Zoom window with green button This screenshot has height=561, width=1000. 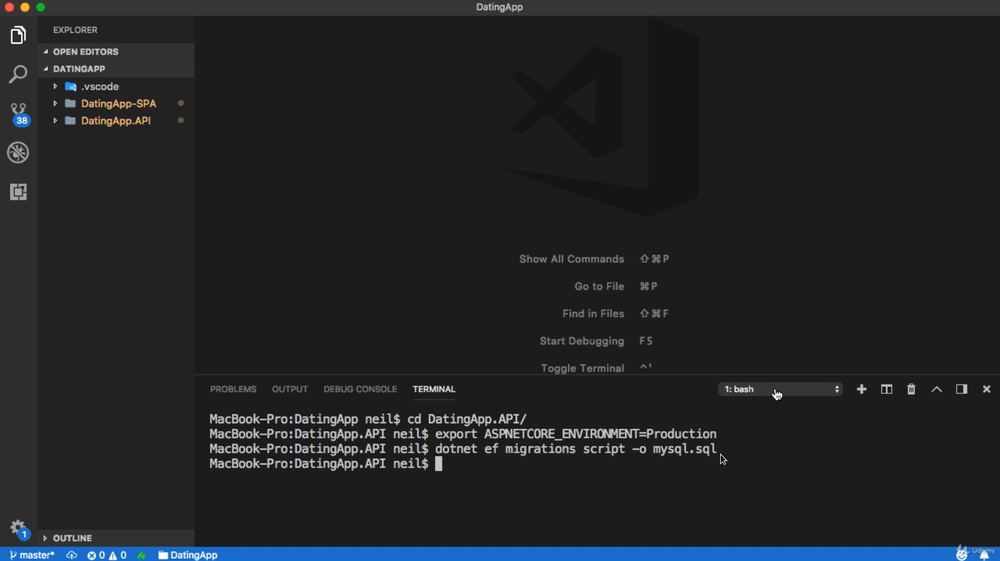41,7
